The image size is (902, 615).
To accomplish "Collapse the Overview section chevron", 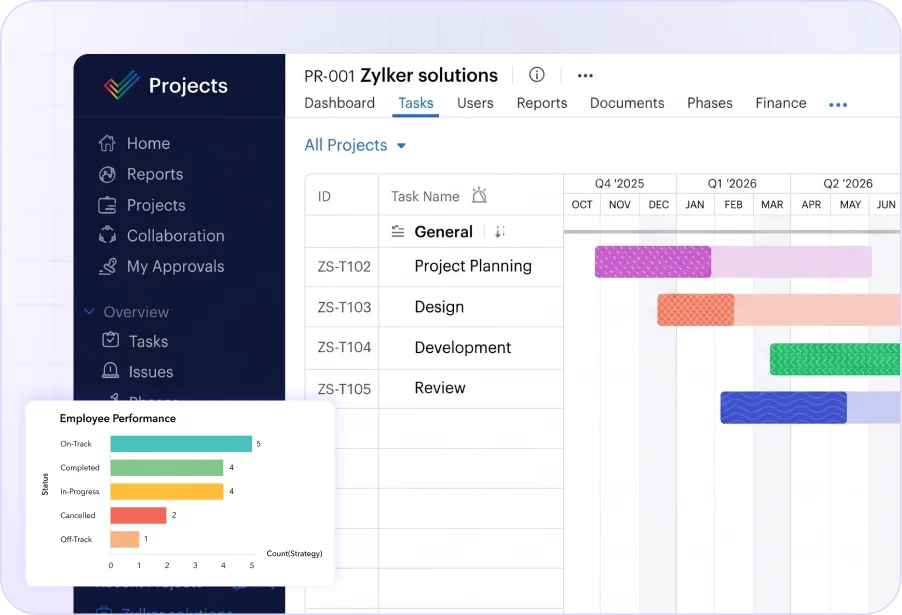I will click(x=89, y=311).
